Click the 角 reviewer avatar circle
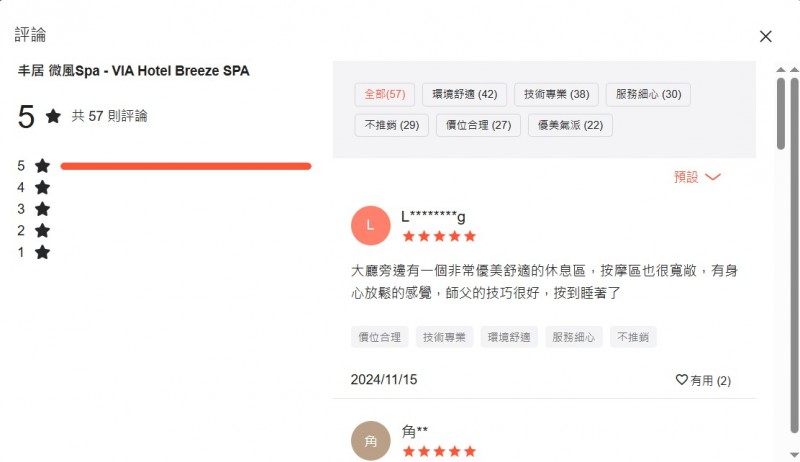 pyautogui.click(x=370, y=441)
